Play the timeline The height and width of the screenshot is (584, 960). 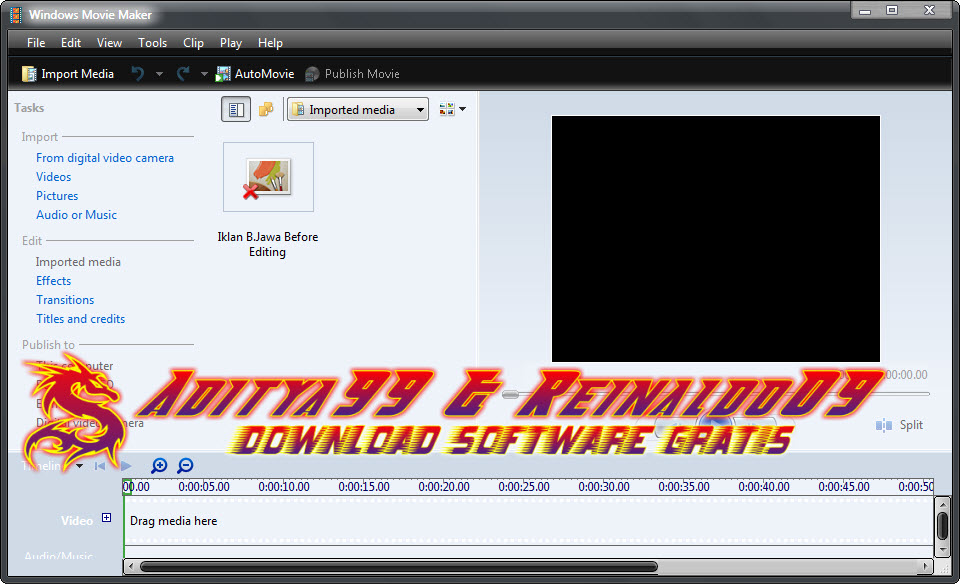point(126,466)
